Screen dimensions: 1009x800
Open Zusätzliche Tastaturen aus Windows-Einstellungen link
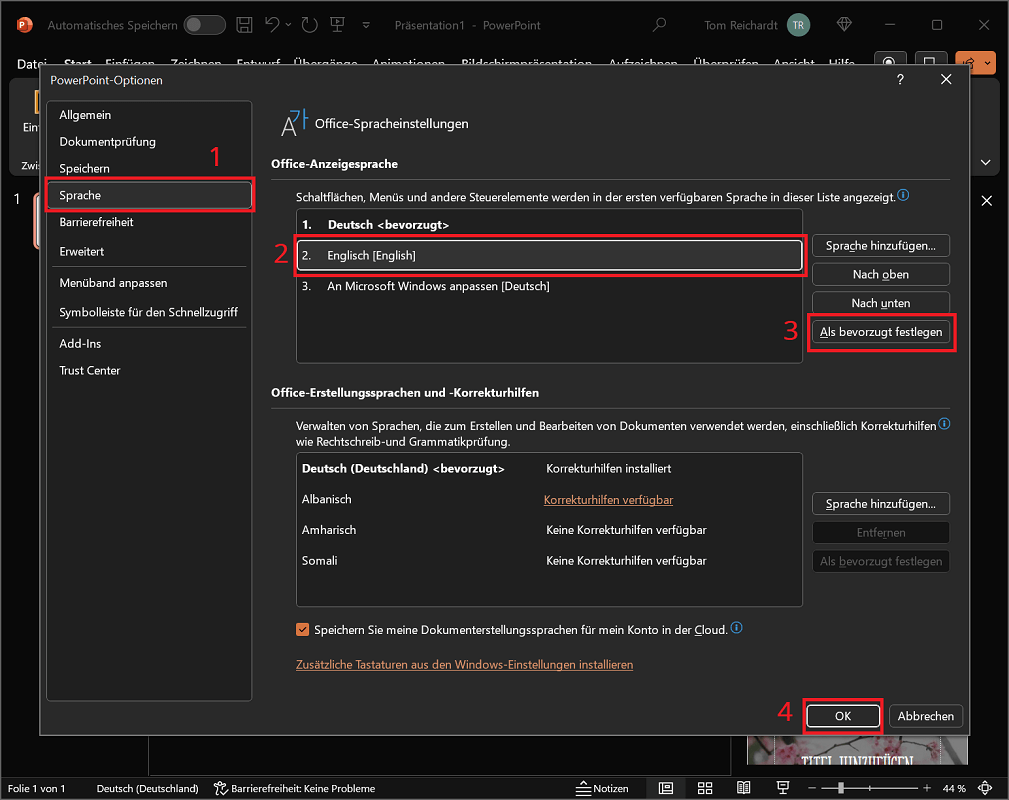point(464,665)
